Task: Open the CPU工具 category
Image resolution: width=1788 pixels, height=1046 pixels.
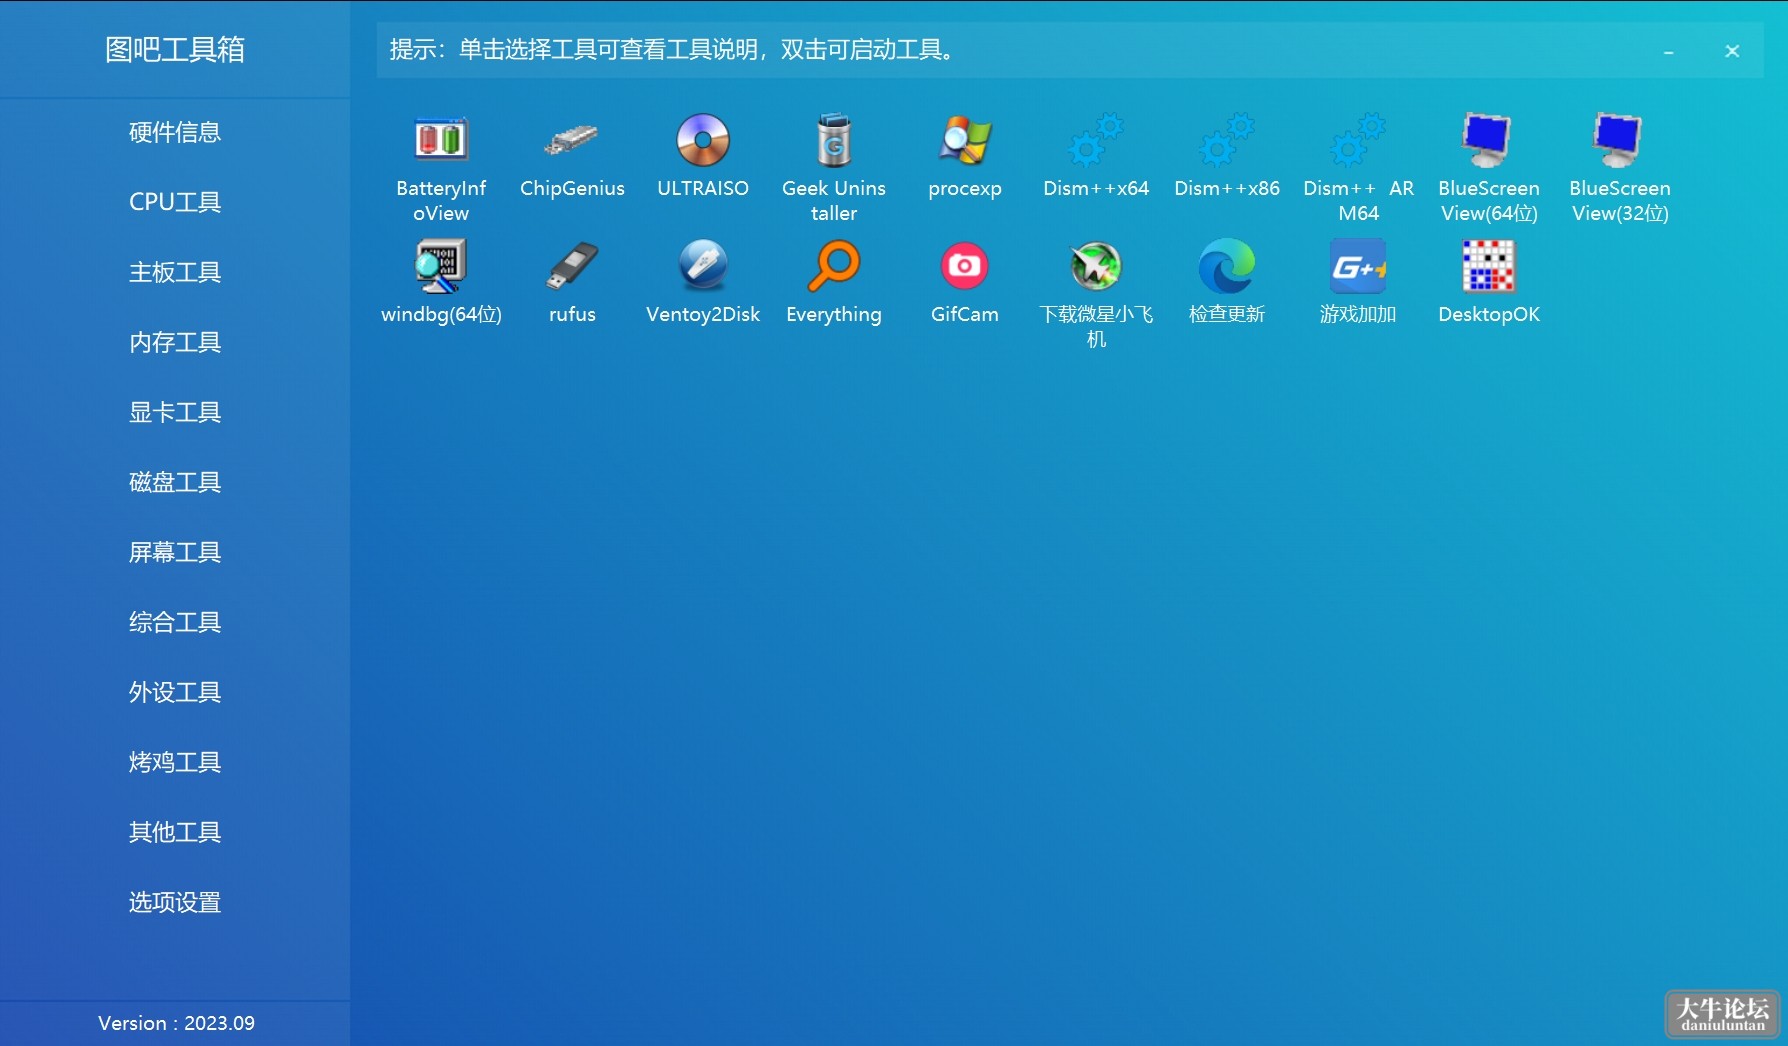Action: click(x=175, y=202)
